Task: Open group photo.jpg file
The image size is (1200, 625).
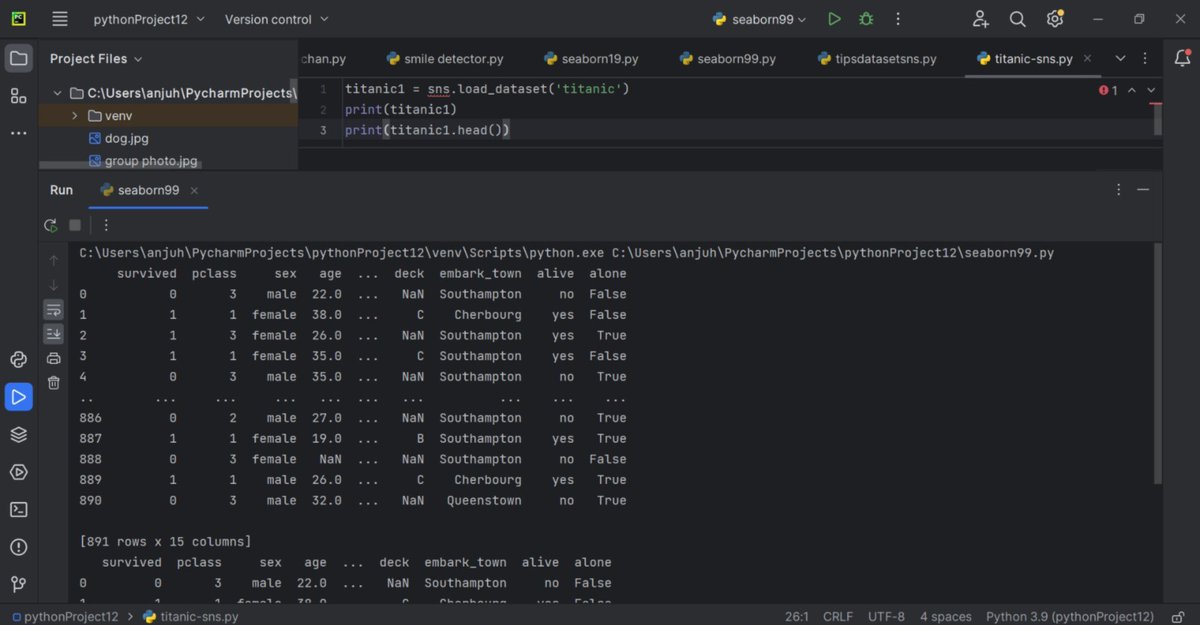Action: tap(142, 160)
